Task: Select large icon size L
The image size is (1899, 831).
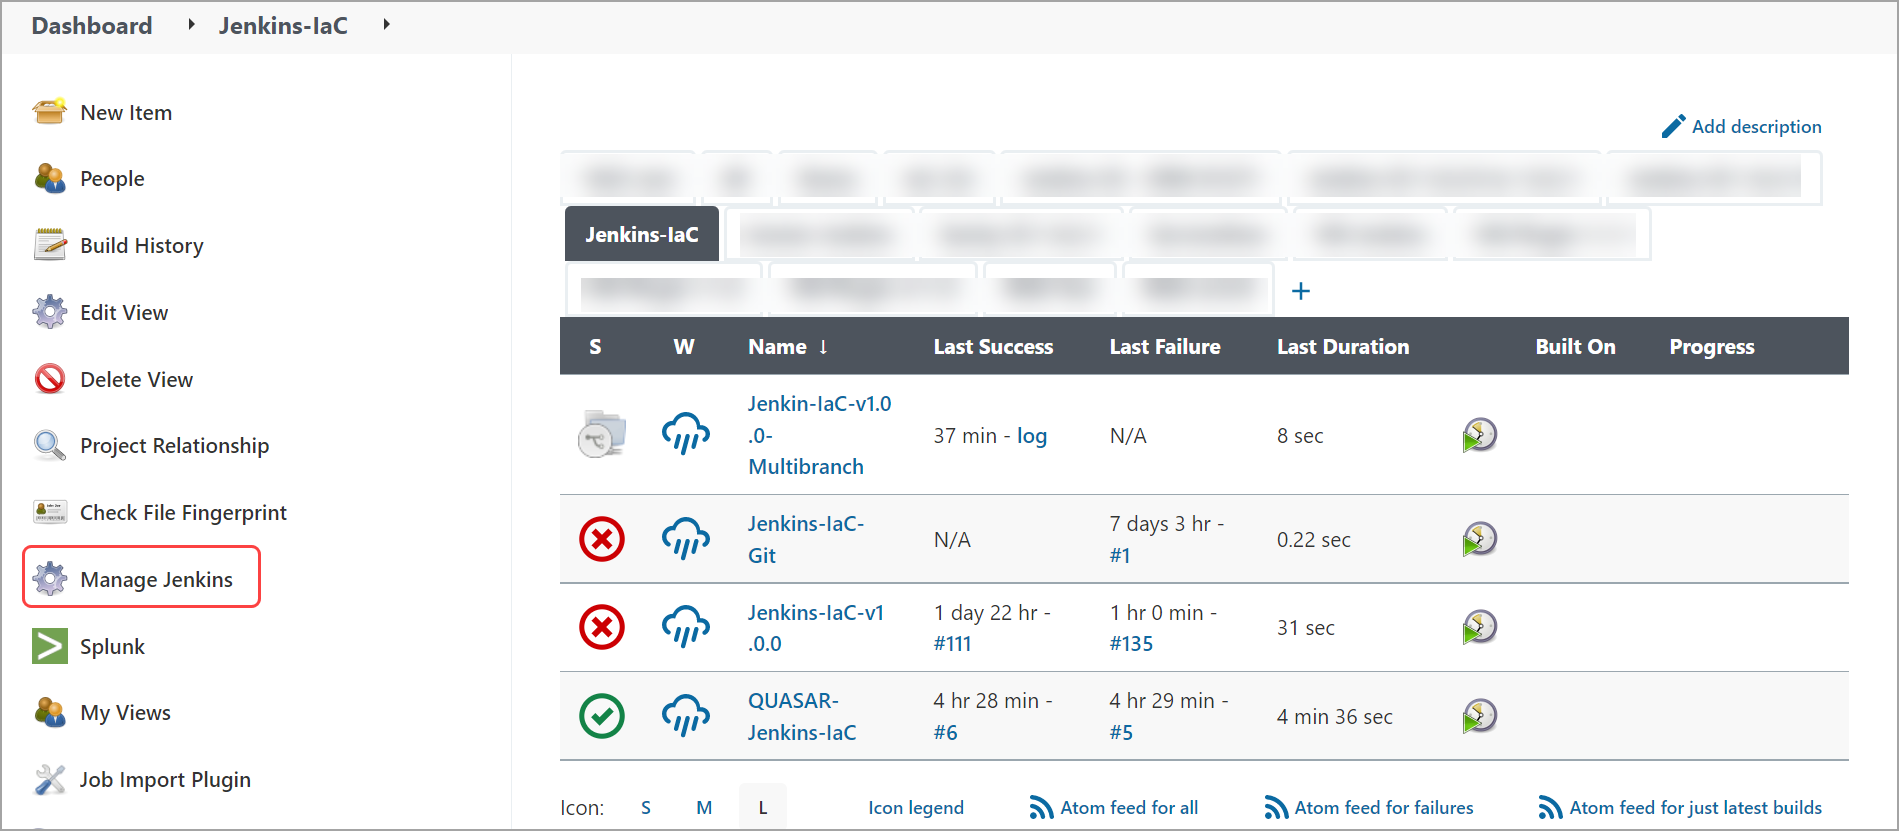Action: (763, 807)
